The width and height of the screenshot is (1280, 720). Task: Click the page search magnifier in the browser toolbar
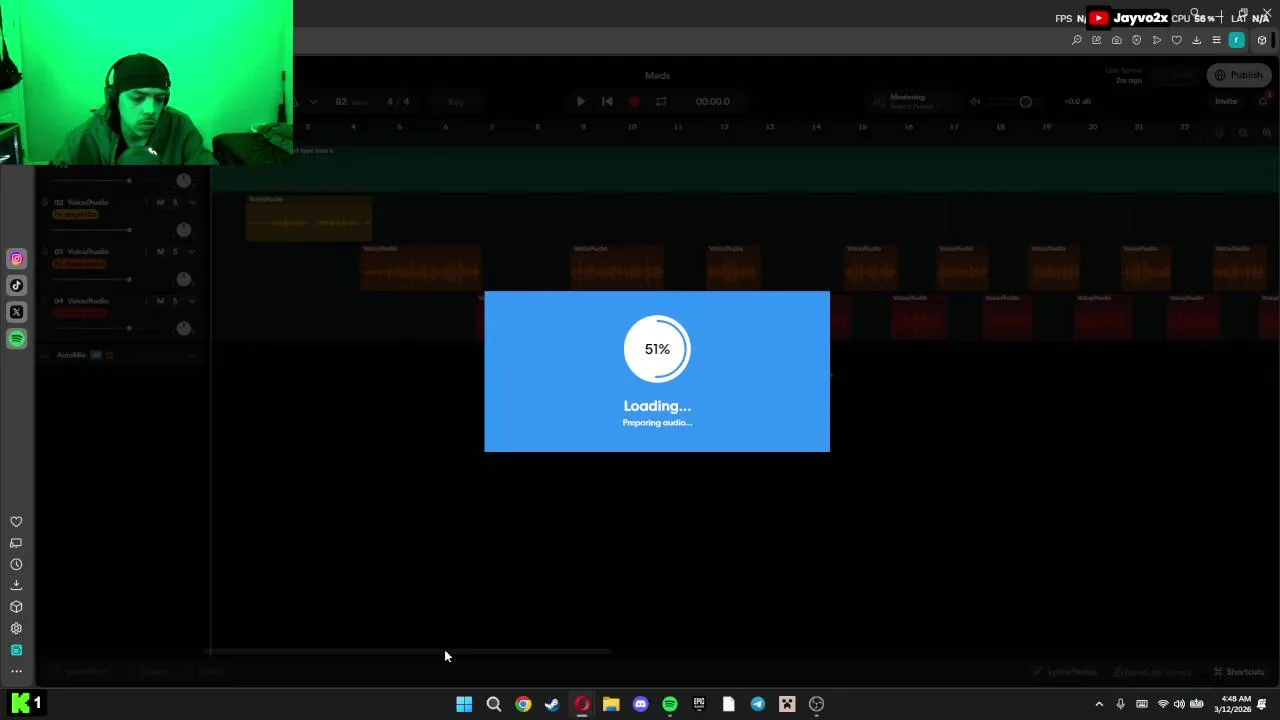pyautogui.click(x=1077, y=40)
